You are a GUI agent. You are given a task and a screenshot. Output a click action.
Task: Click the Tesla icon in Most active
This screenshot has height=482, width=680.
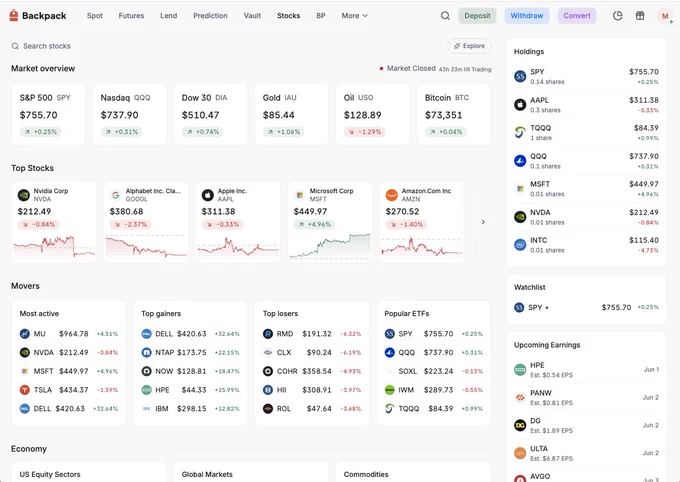[25, 390]
